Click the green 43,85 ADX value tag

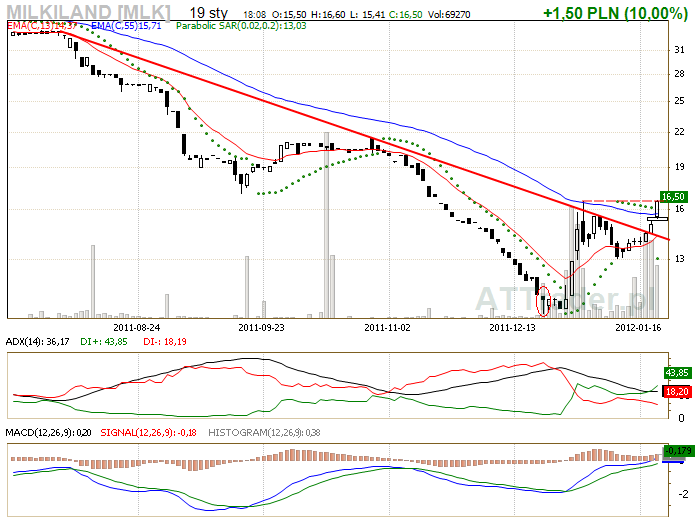click(x=677, y=373)
